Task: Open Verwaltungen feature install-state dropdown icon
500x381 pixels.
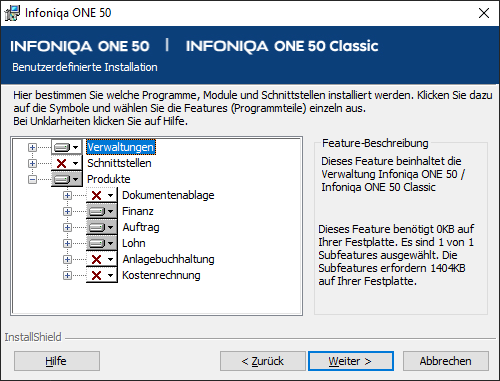Action: [67, 147]
